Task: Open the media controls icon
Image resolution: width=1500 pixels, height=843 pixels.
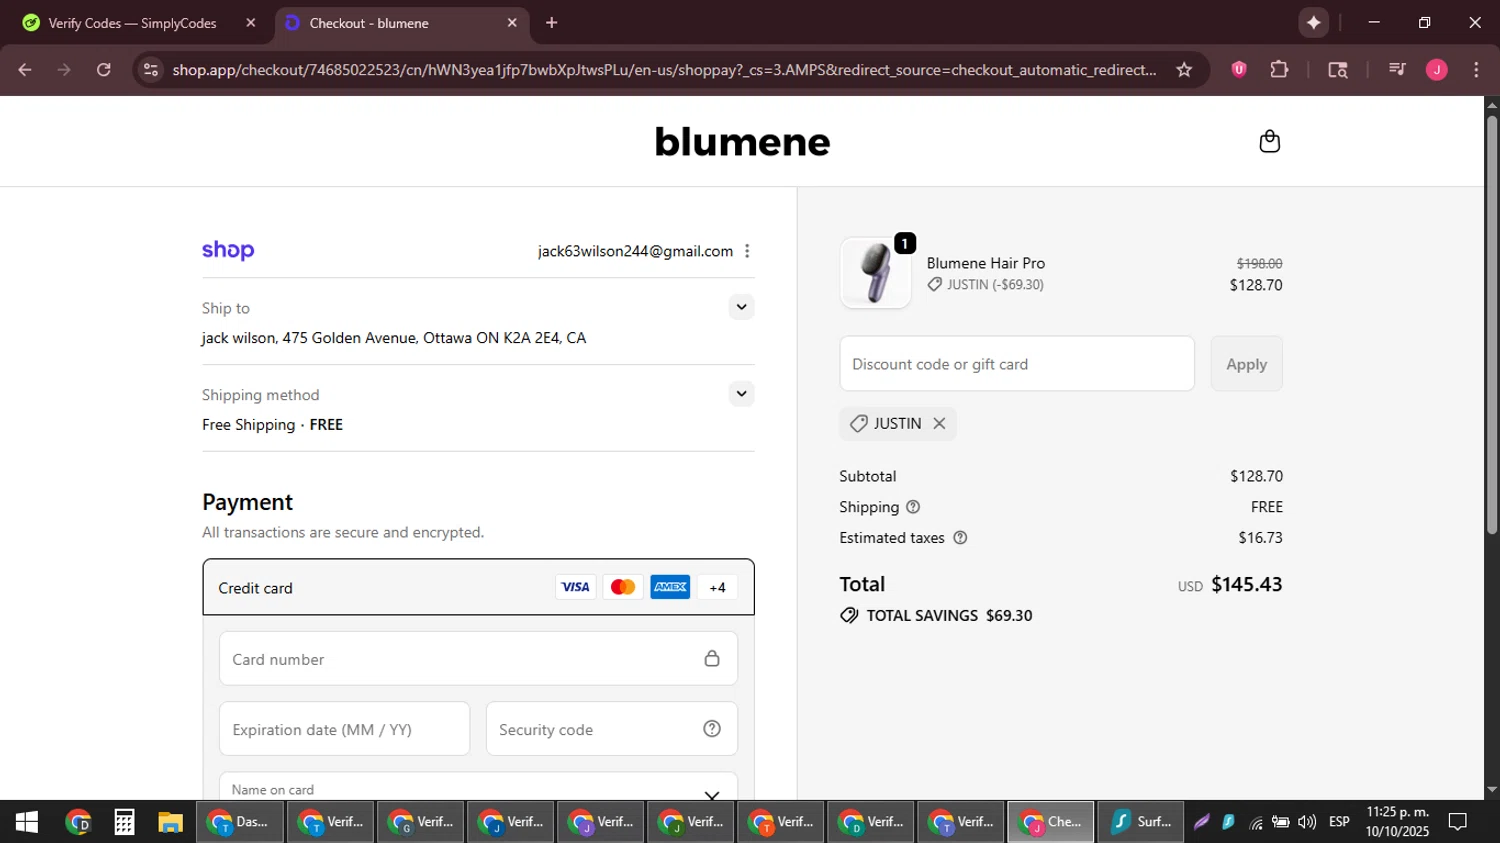Action: click(1397, 69)
